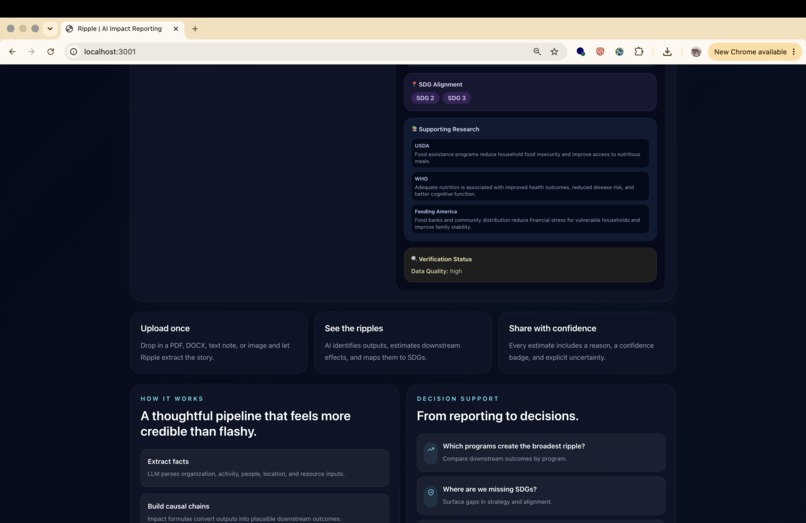
Task: Click trend arrow icon beside broadest ripple
Action: click(x=431, y=450)
